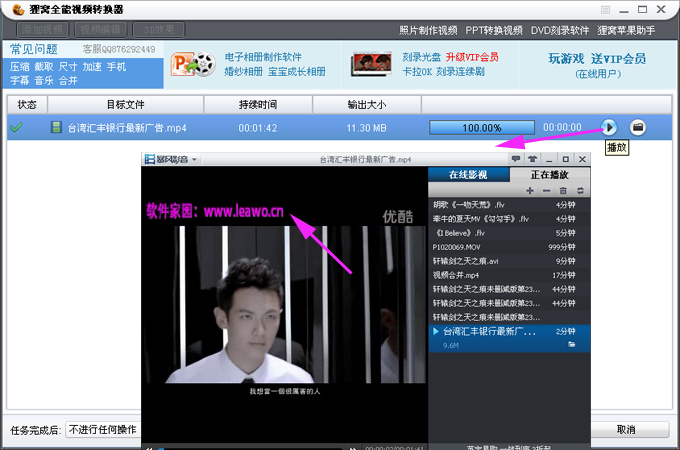Open 宝宝成长相册 link
Screen dimensions: 680x450
[297, 72]
